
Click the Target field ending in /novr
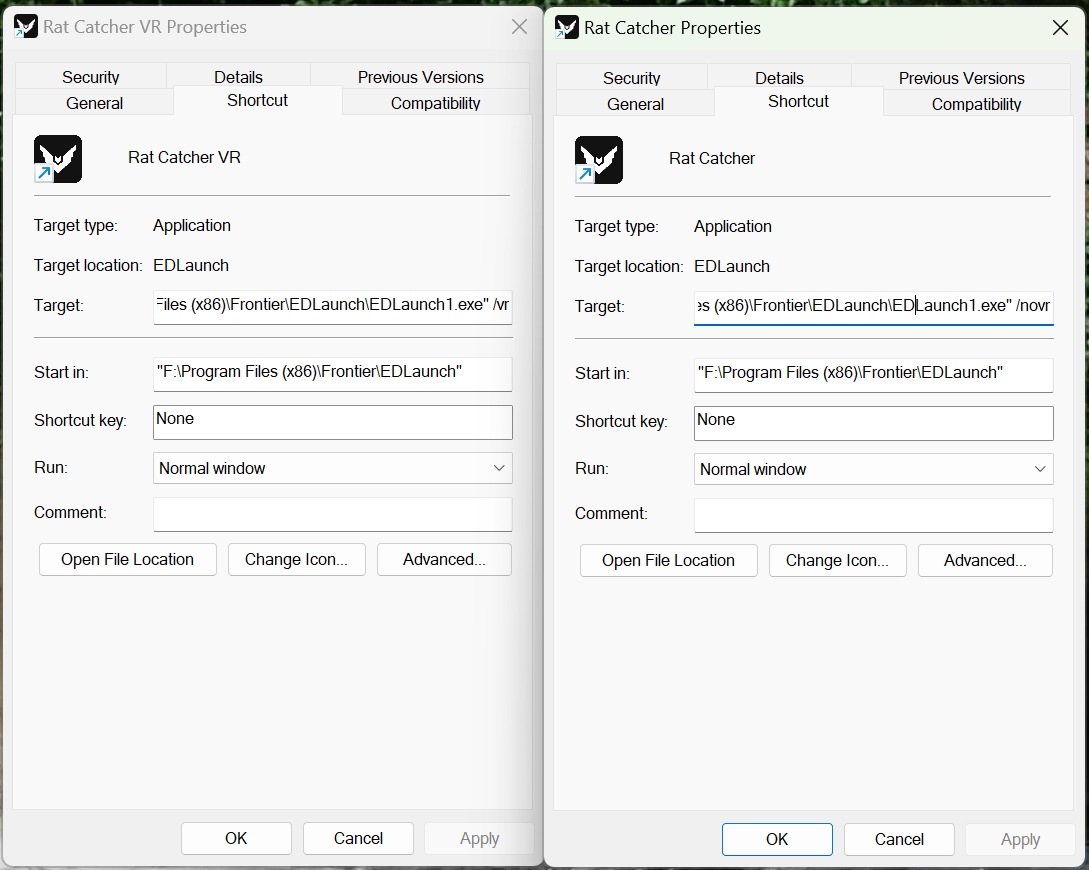pos(874,308)
